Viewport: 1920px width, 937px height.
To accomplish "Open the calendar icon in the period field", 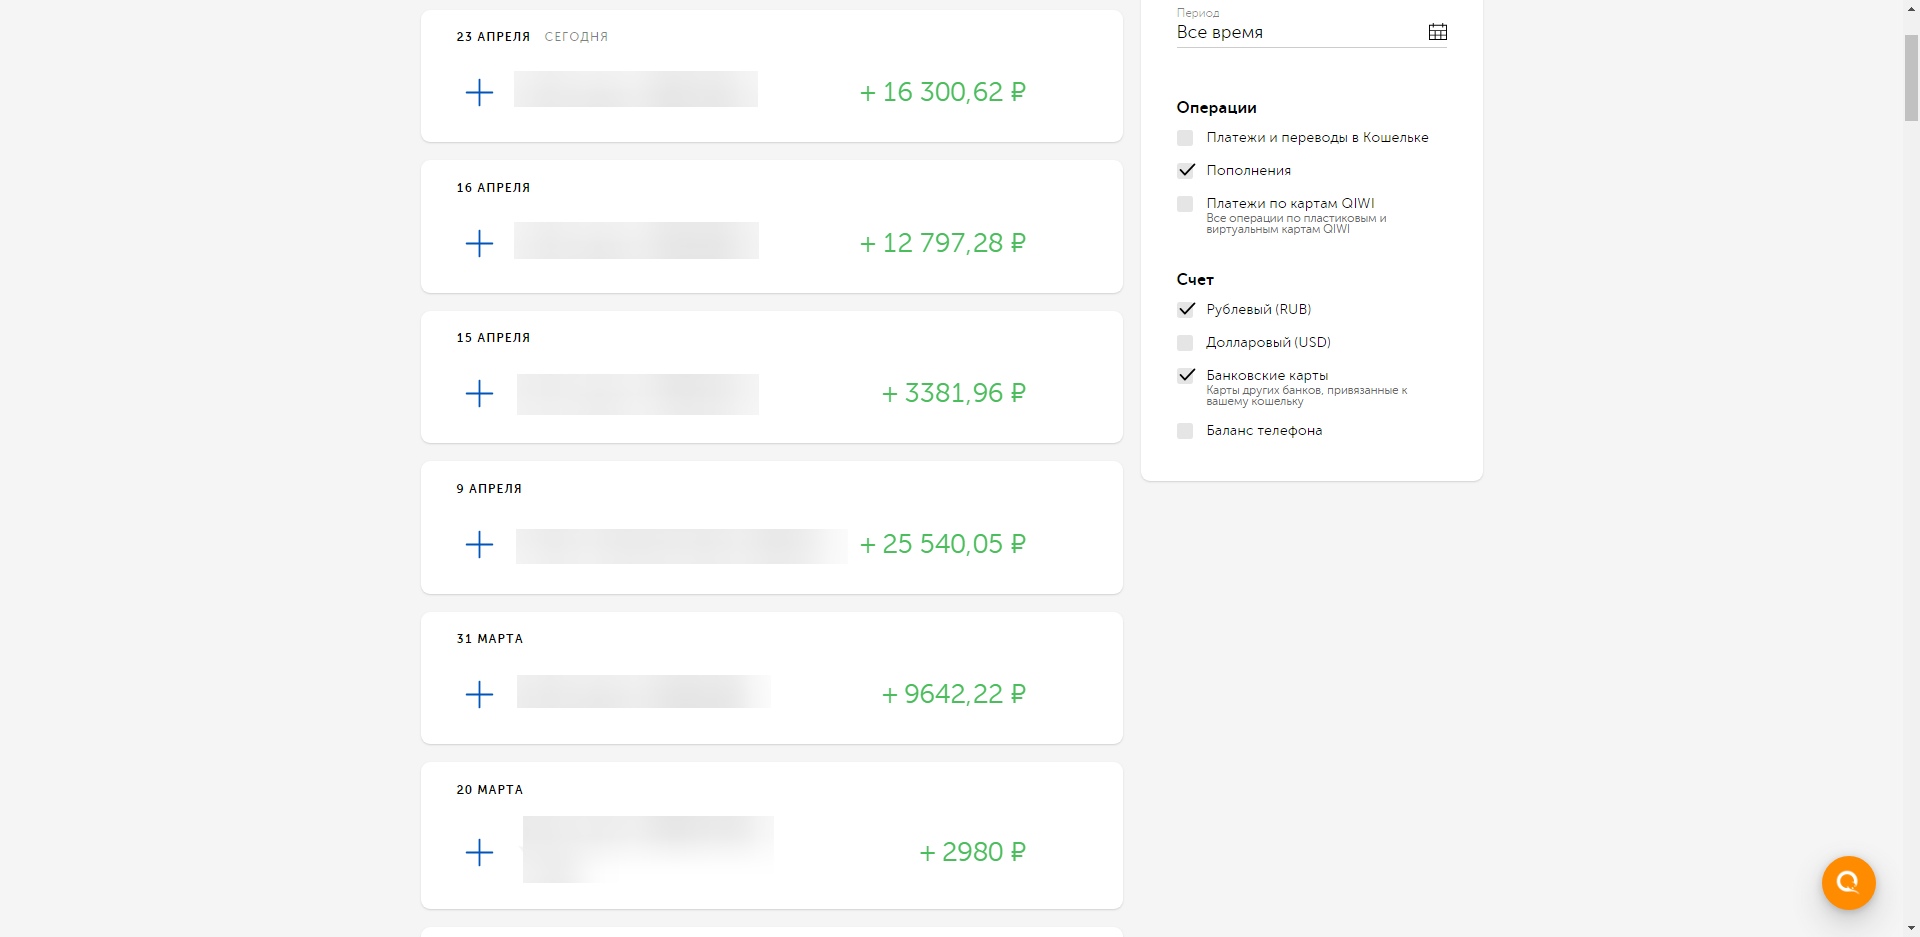I will click(1438, 32).
